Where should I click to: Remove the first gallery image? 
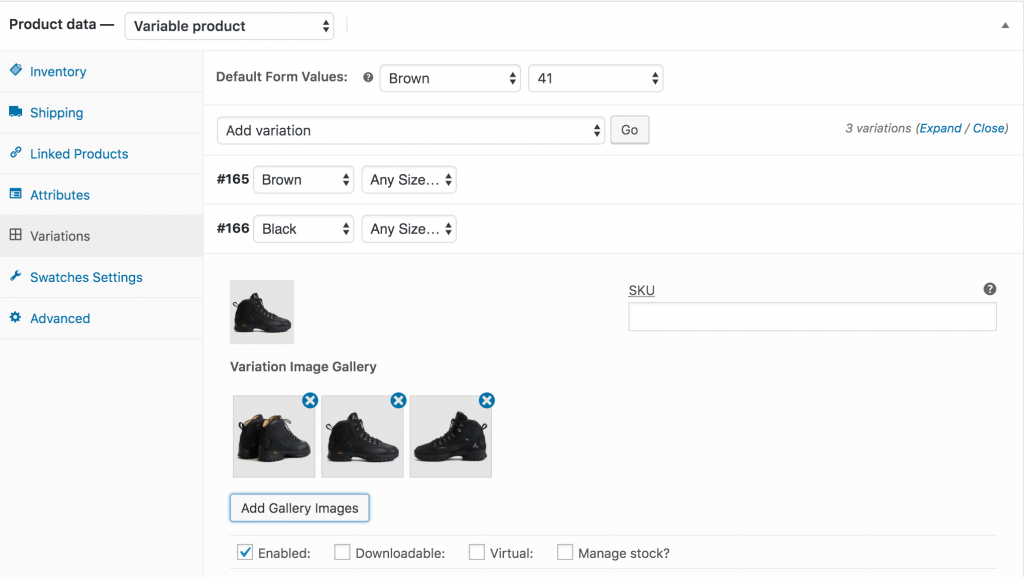coord(310,400)
